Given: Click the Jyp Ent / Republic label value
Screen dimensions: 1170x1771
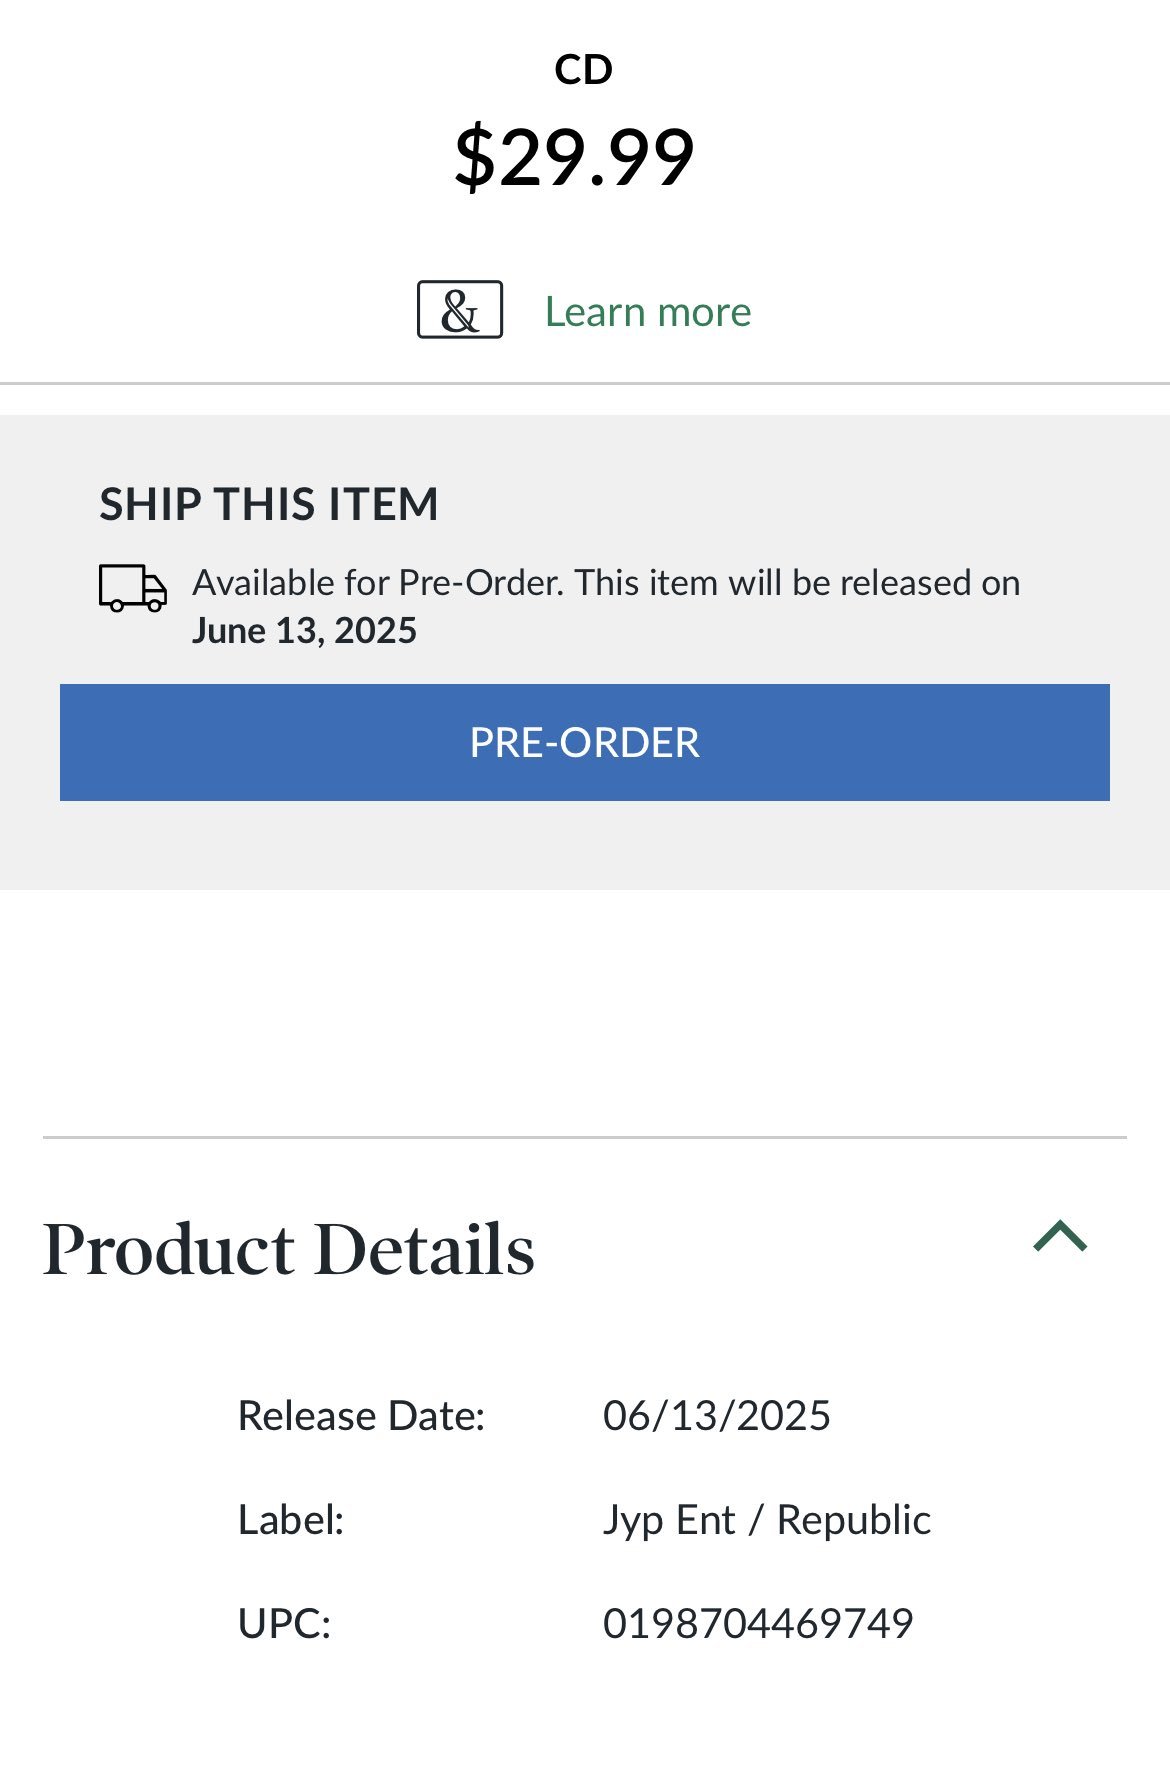Looking at the screenshot, I should [x=766, y=1520].
